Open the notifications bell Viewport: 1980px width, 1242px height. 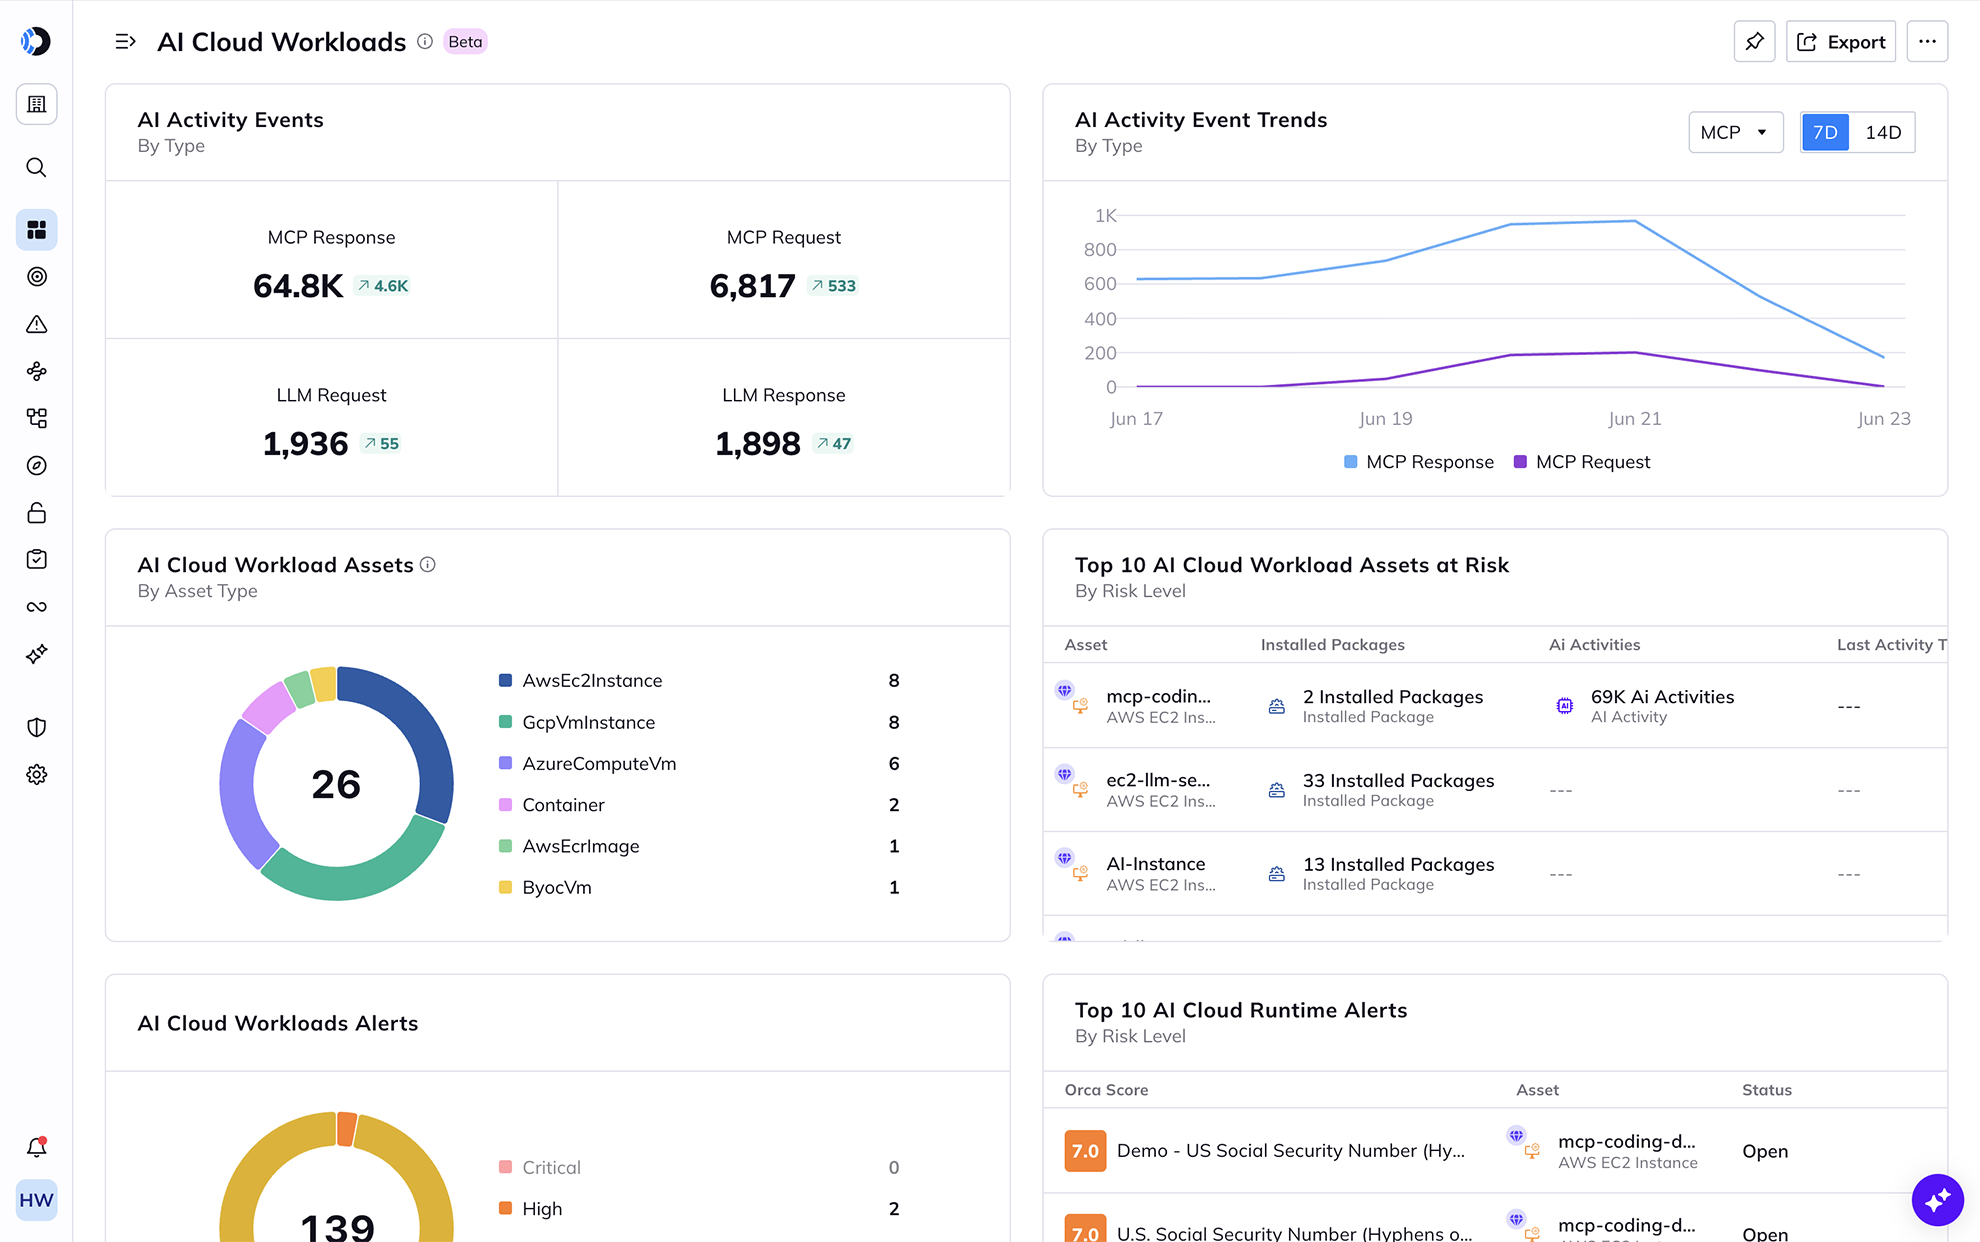click(x=36, y=1147)
